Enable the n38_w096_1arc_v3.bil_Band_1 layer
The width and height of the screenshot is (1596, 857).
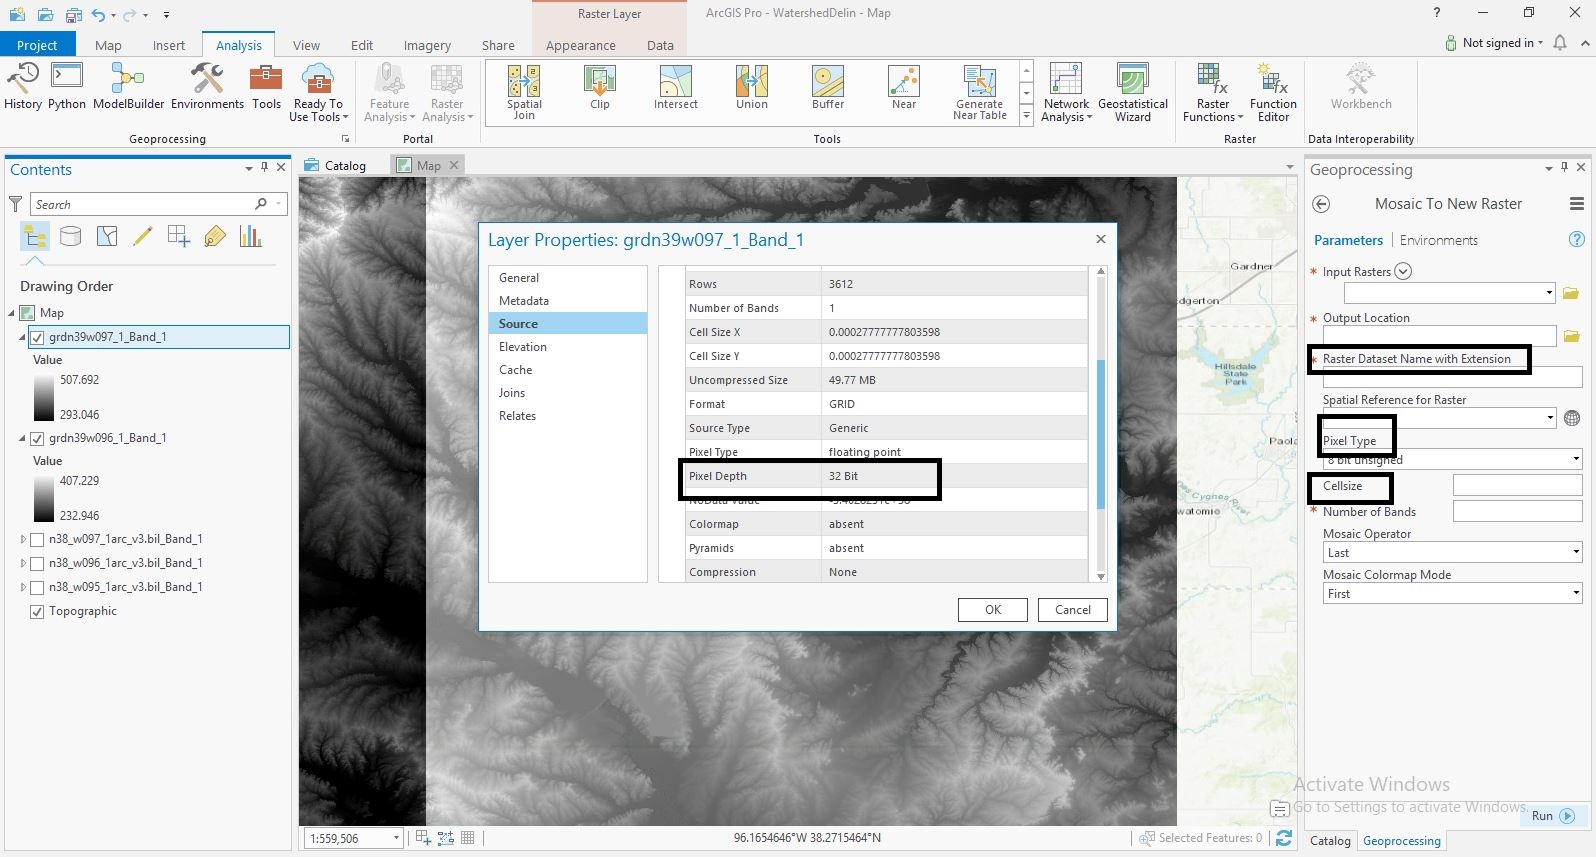[x=37, y=563]
